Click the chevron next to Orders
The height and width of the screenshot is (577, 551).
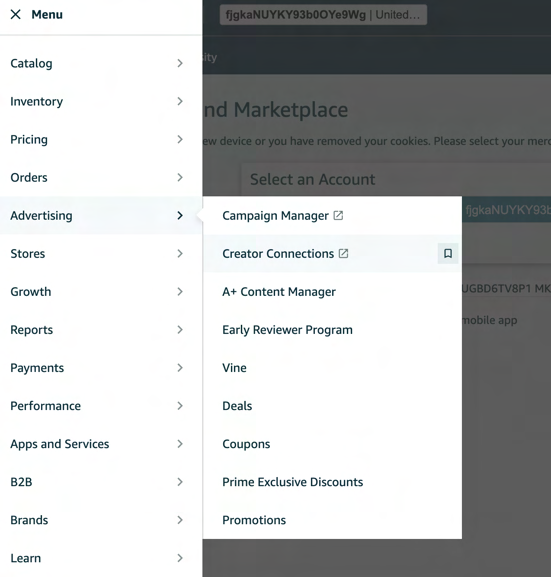[180, 177]
